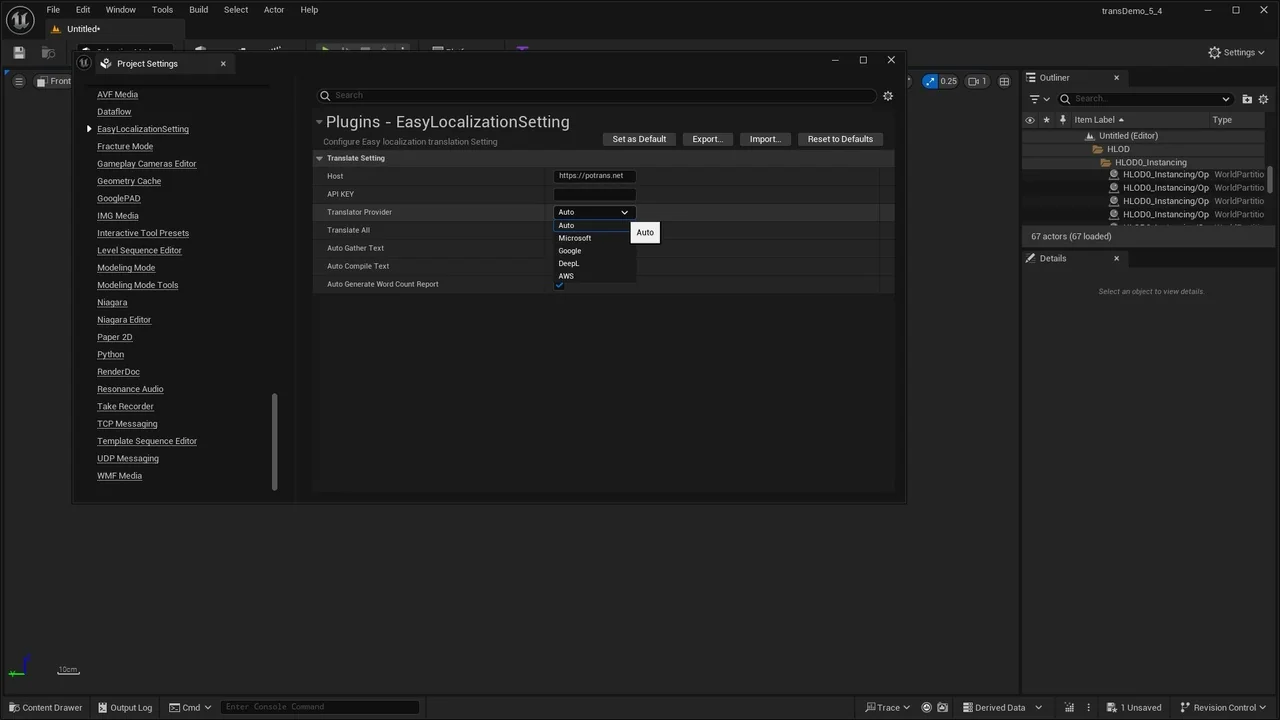1280x720 pixels.
Task: Open the Content Drawer
Action: tap(44, 707)
